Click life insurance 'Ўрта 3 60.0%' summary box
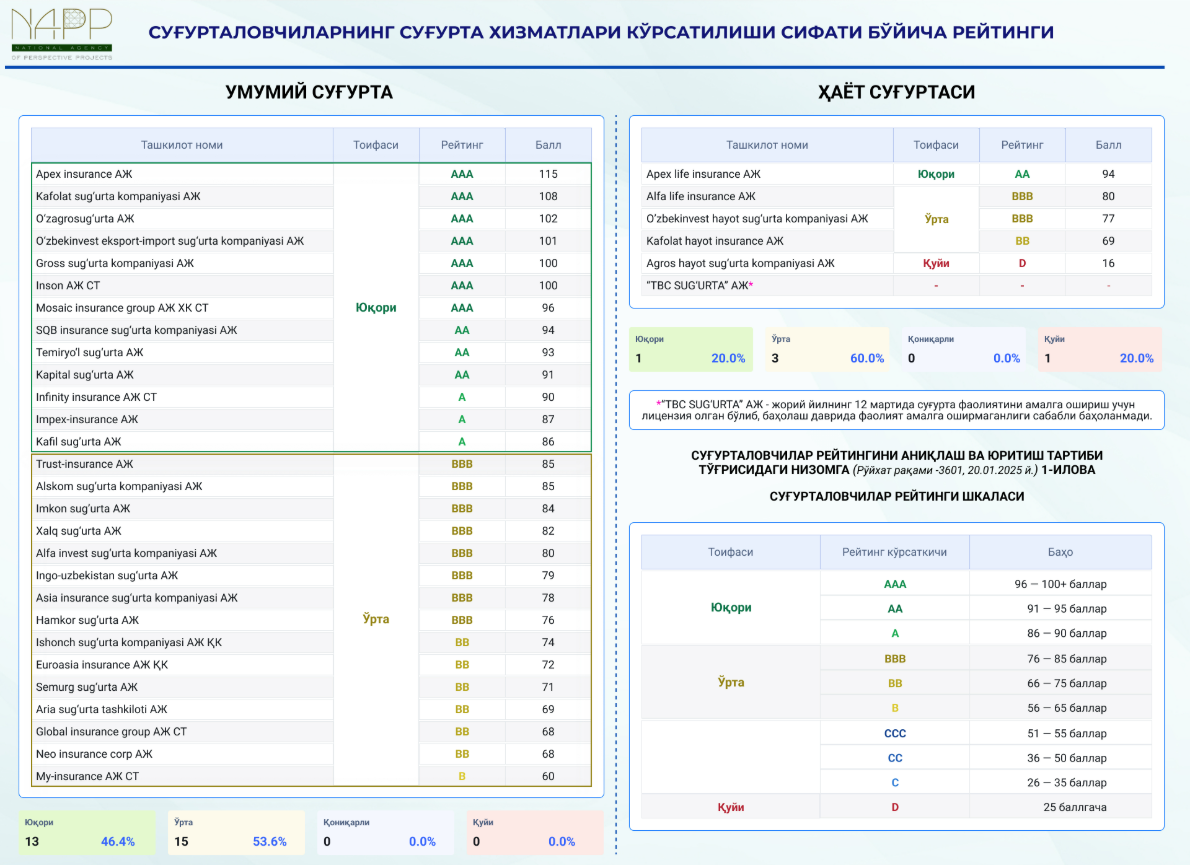 coord(827,349)
